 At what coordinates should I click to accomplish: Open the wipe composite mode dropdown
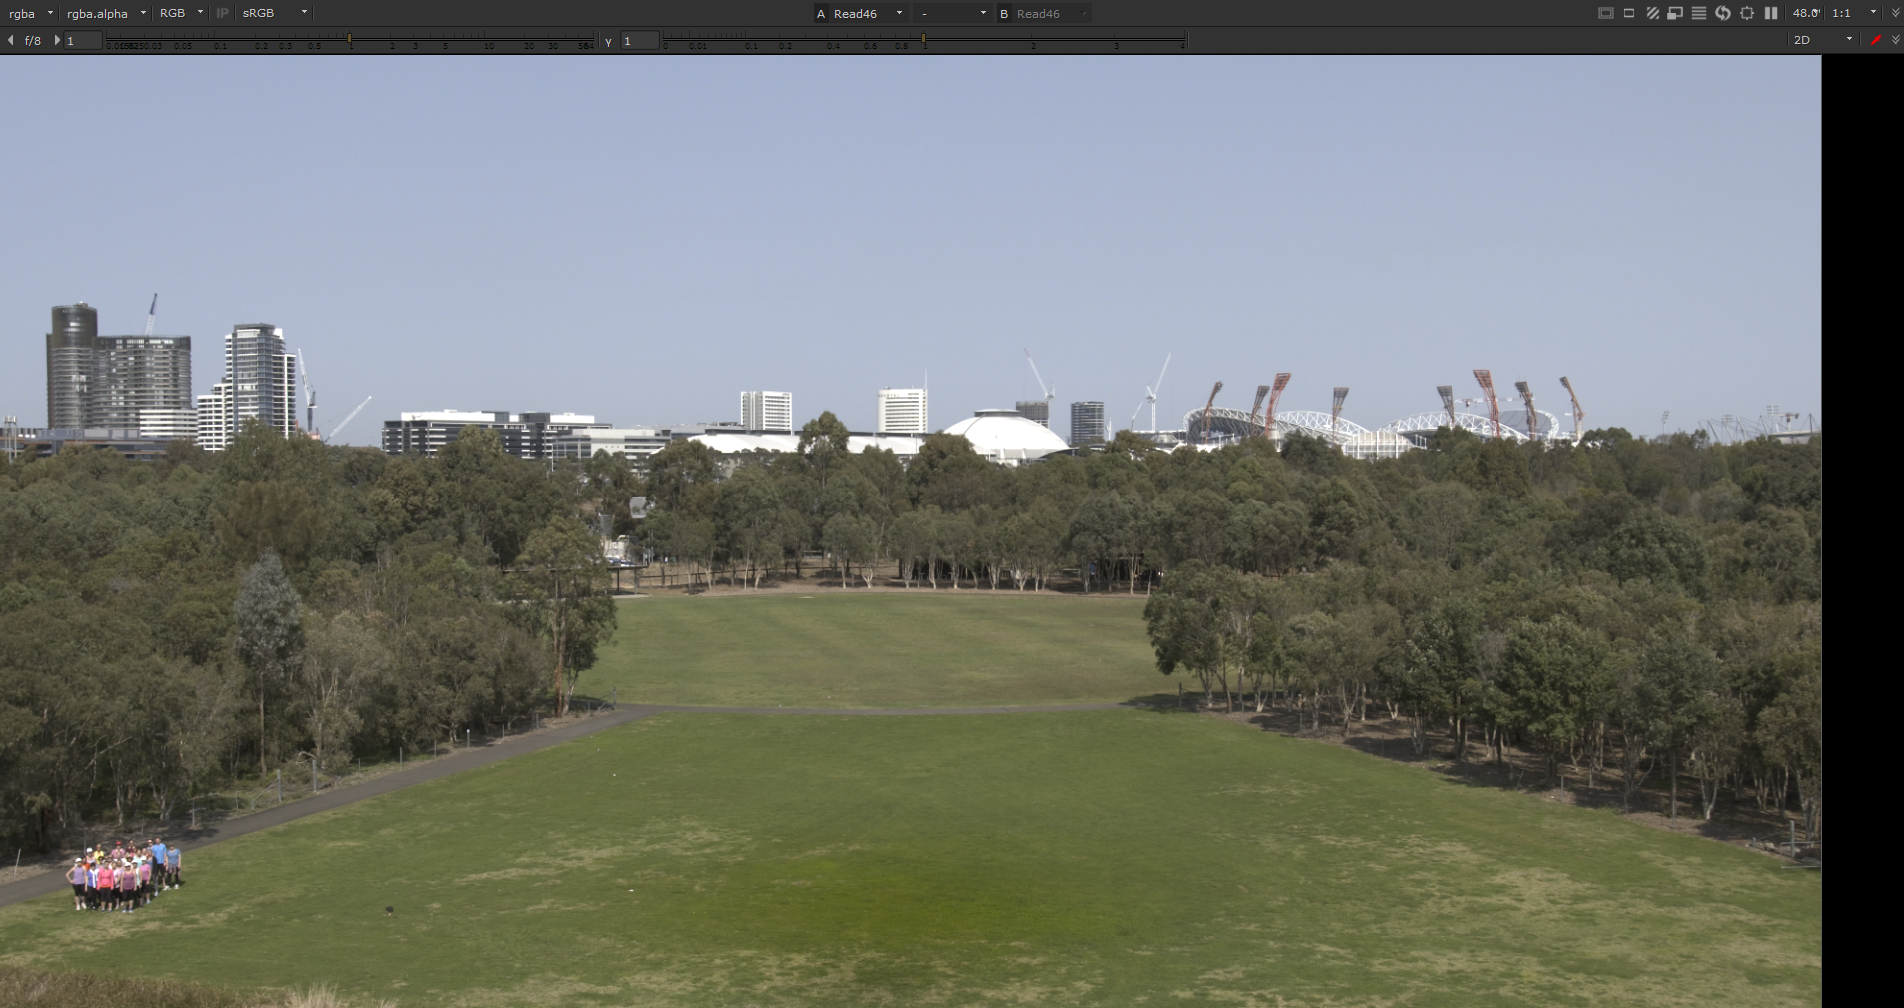[952, 14]
